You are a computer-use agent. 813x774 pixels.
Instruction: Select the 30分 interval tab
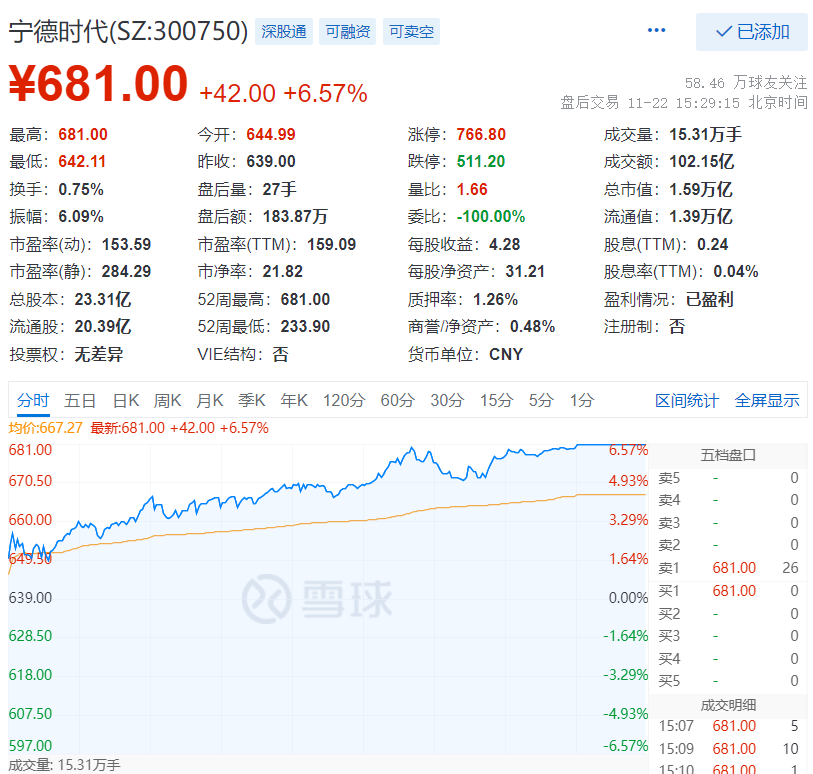447,401
